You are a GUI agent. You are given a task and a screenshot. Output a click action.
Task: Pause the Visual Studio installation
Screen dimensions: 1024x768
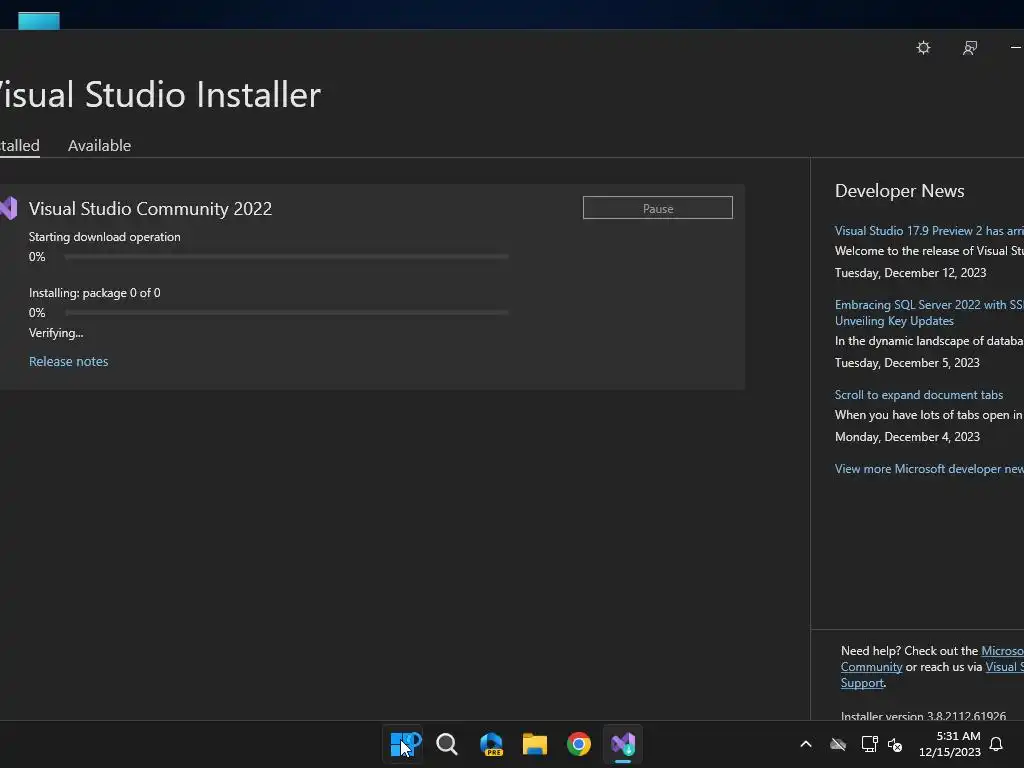[x=658, y=208]
